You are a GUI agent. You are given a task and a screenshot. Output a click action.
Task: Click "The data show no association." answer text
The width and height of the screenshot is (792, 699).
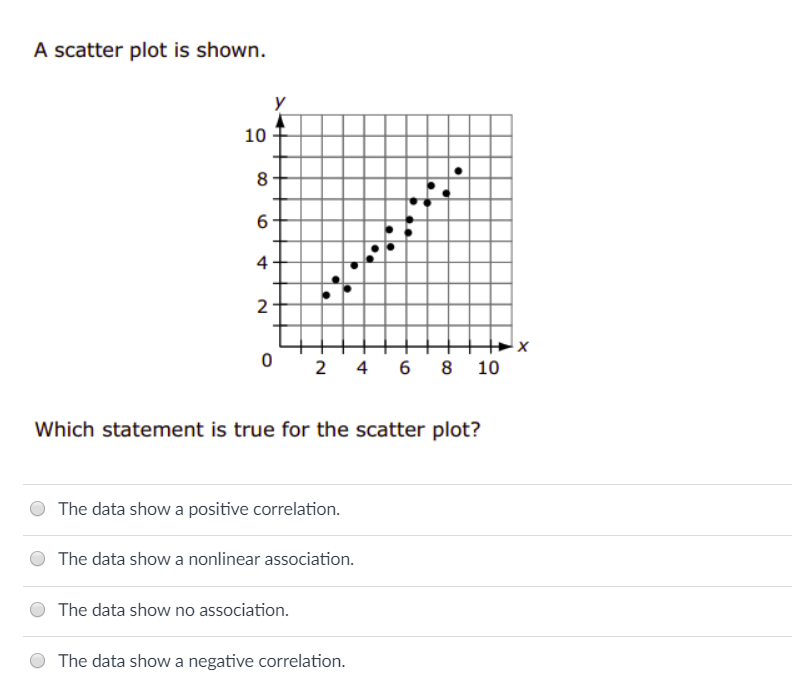pos(173,609)
